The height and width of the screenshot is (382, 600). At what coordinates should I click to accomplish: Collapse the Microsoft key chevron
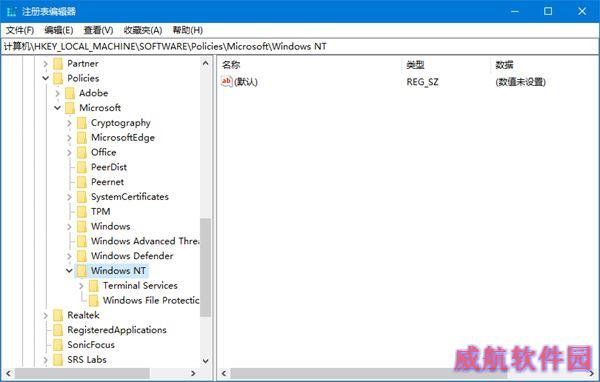[57, 108]
